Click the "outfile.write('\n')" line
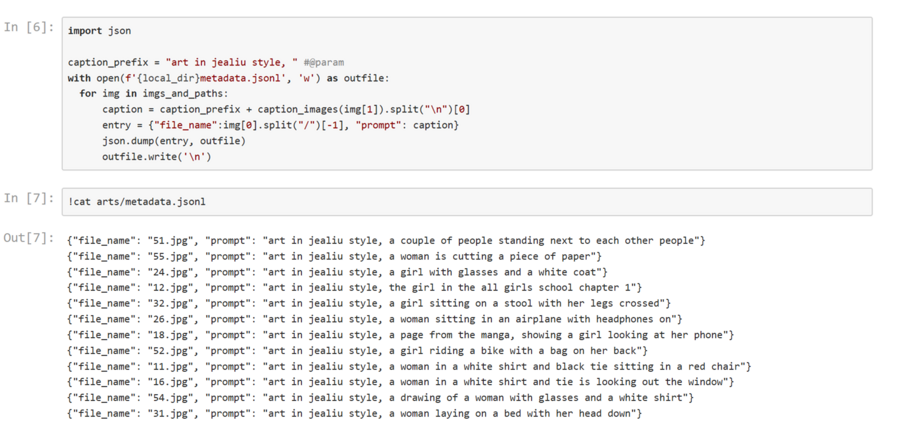The width and height of the screenshot is (900, 422). click(156, 156)
